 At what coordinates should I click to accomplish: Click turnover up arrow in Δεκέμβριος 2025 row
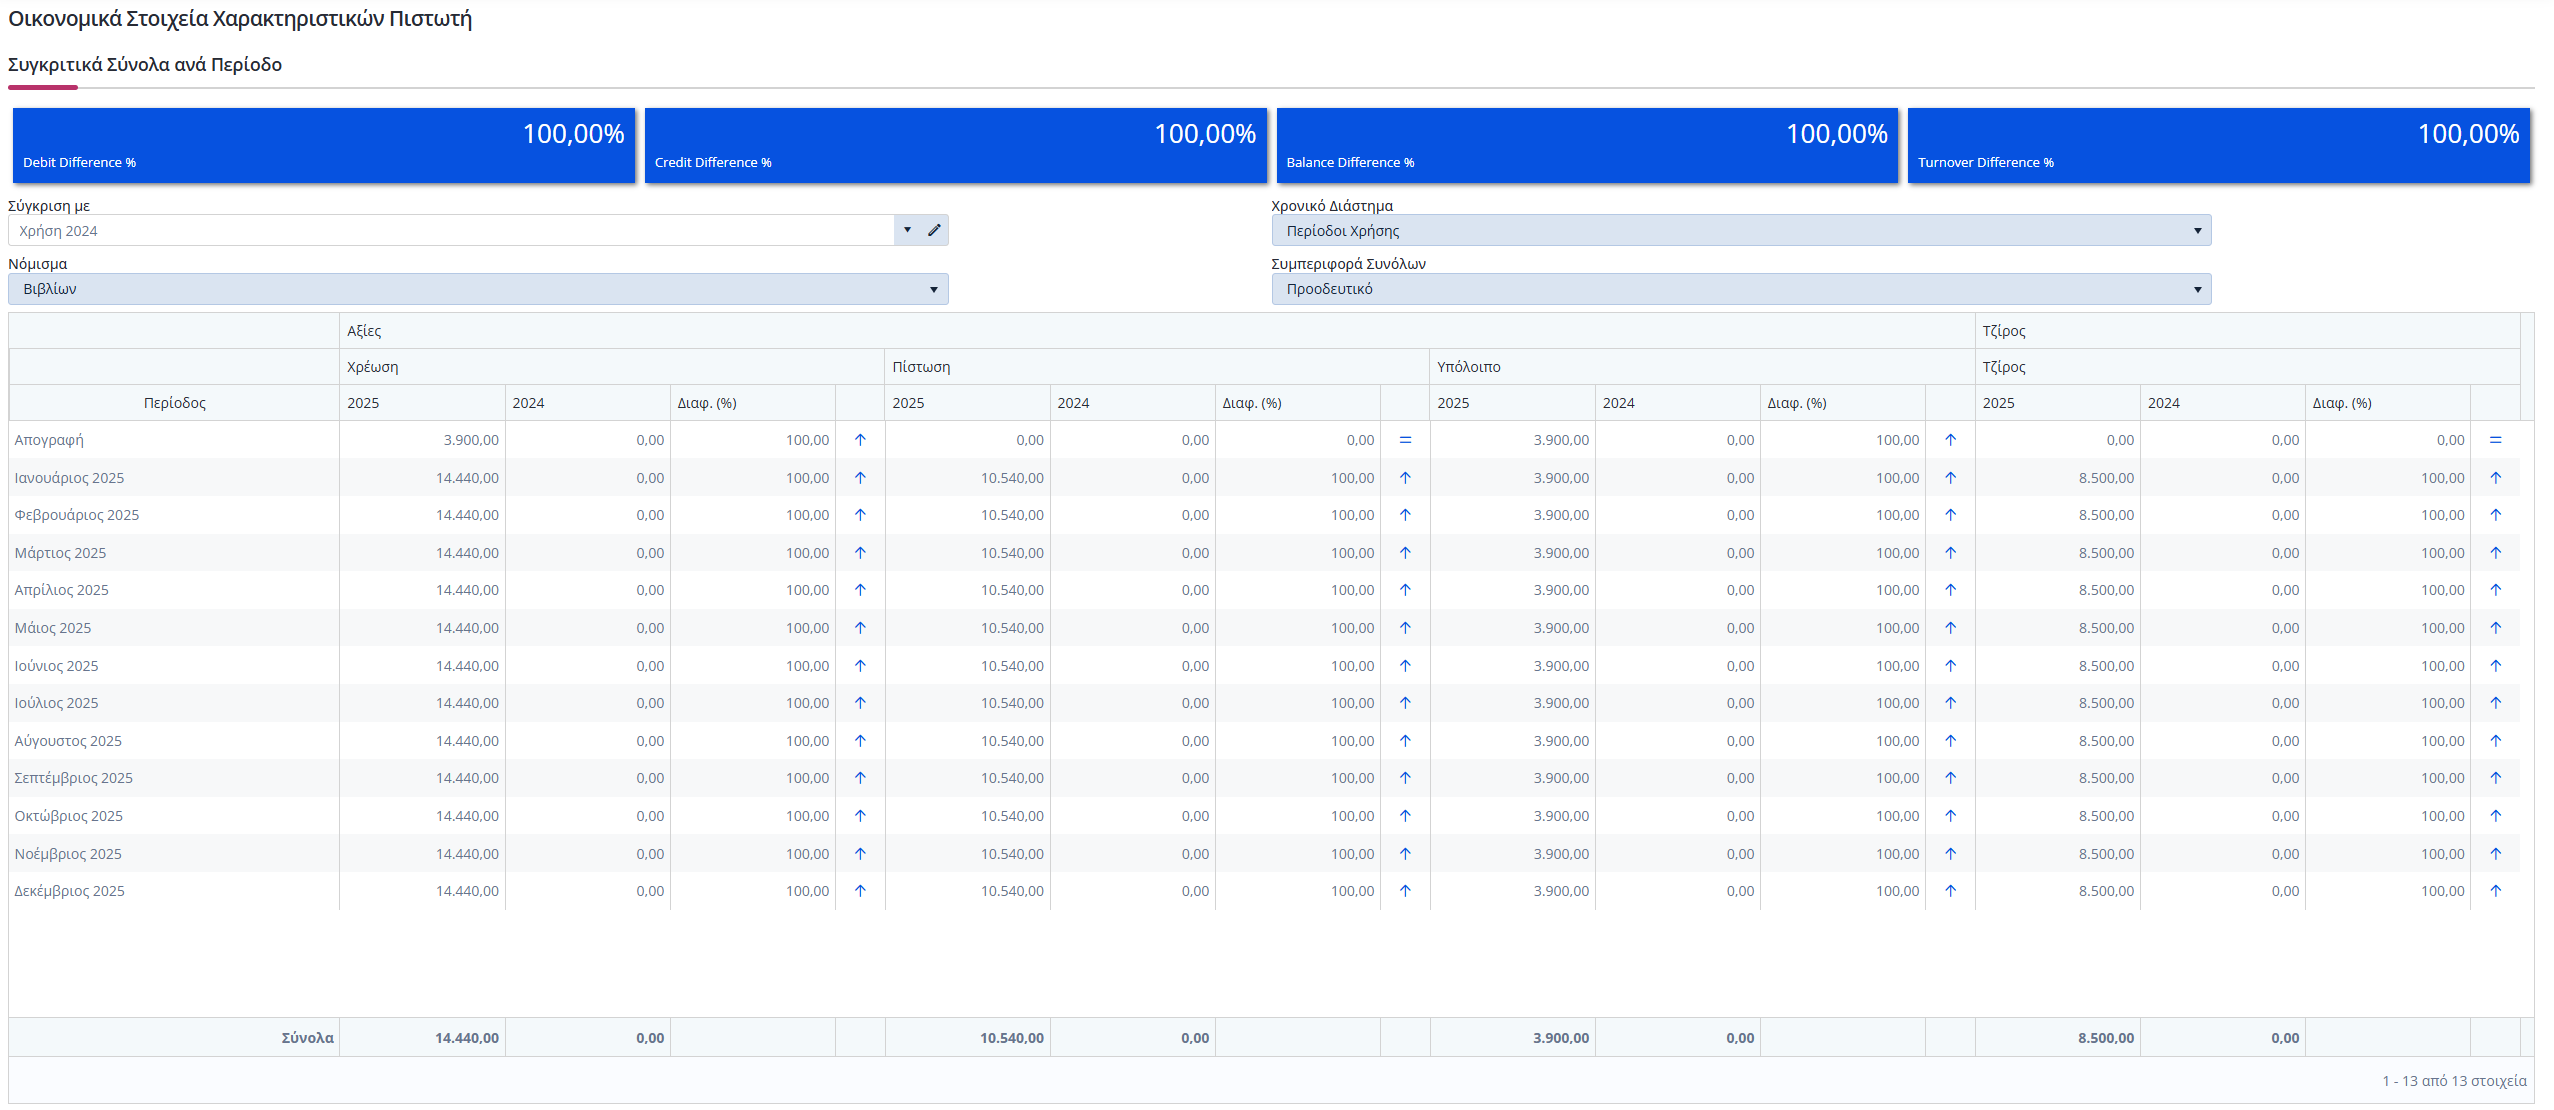2495,891
